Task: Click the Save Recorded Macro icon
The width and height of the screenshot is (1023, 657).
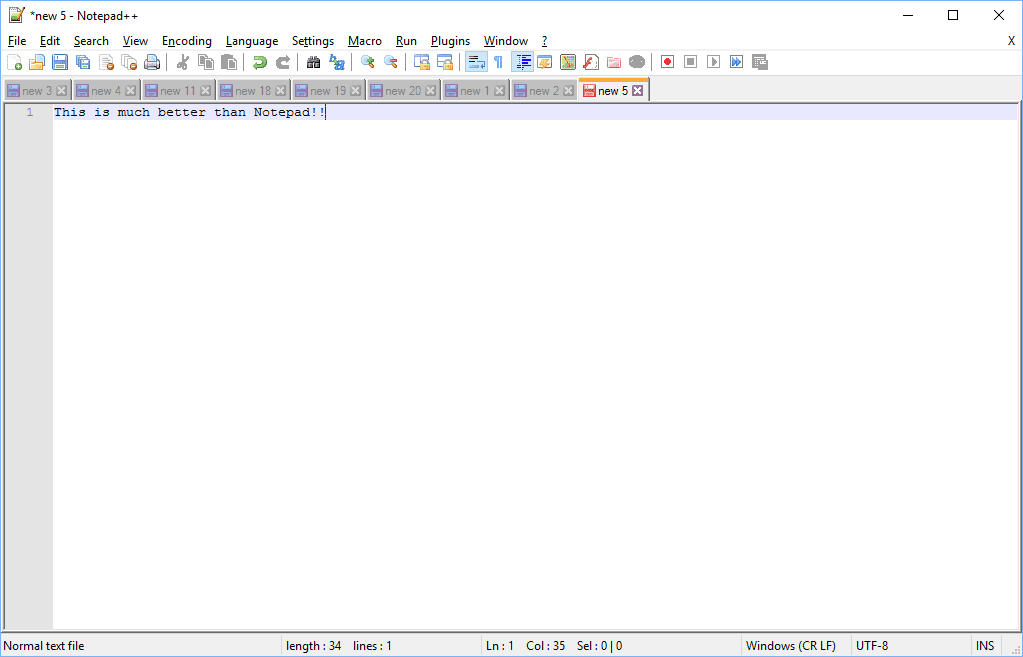Action: [759, 62]
